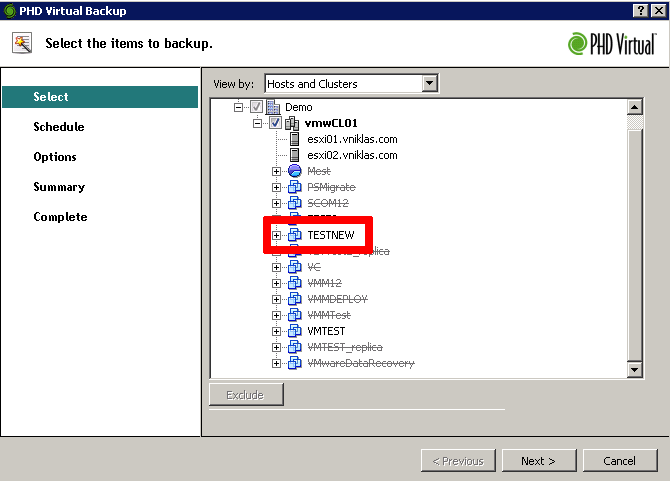This screenshot has height=481, width=670.
Task: Click the Next button
Action: pyautogui.click(x=539, y=460)
